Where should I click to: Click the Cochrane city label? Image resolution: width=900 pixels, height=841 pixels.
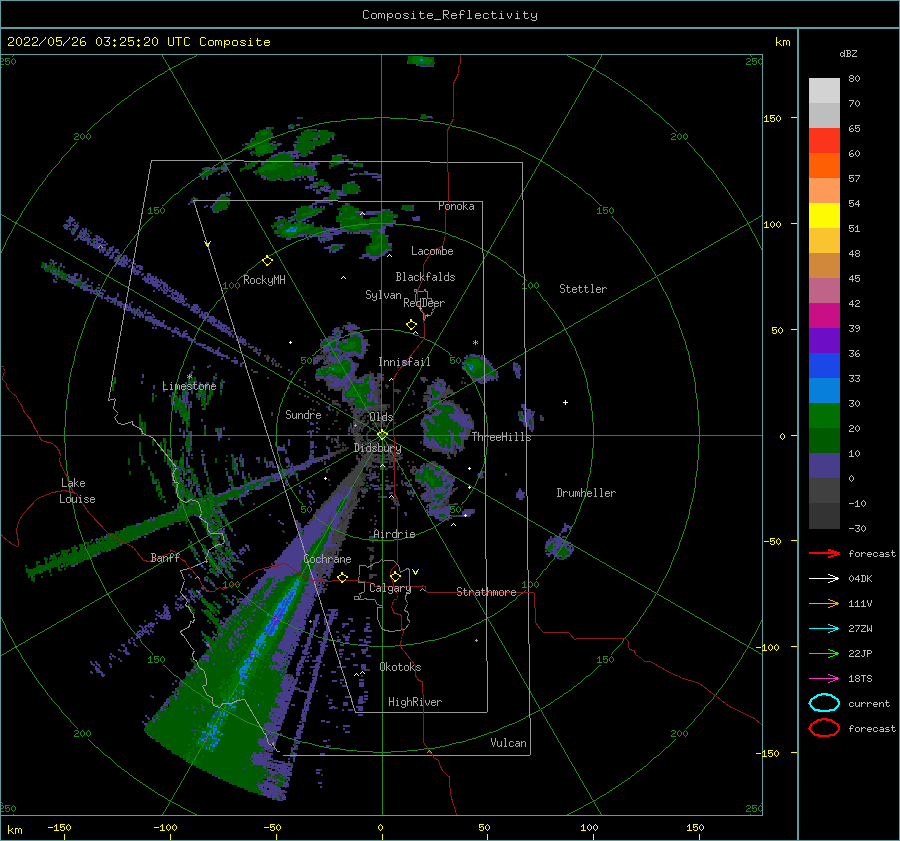(327, 559)
